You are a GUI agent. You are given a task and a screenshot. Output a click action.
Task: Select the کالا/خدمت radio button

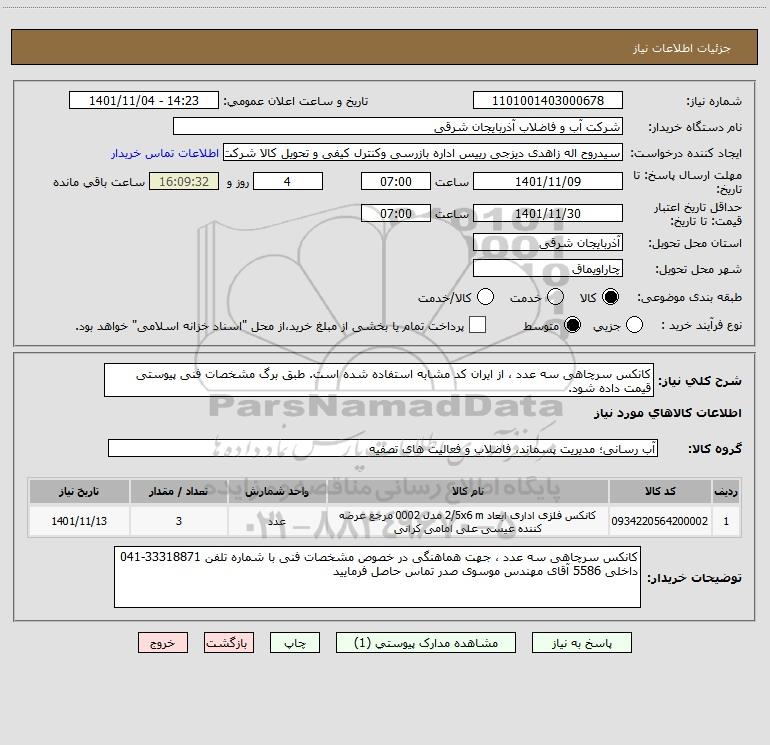click(x=486, y=297)
